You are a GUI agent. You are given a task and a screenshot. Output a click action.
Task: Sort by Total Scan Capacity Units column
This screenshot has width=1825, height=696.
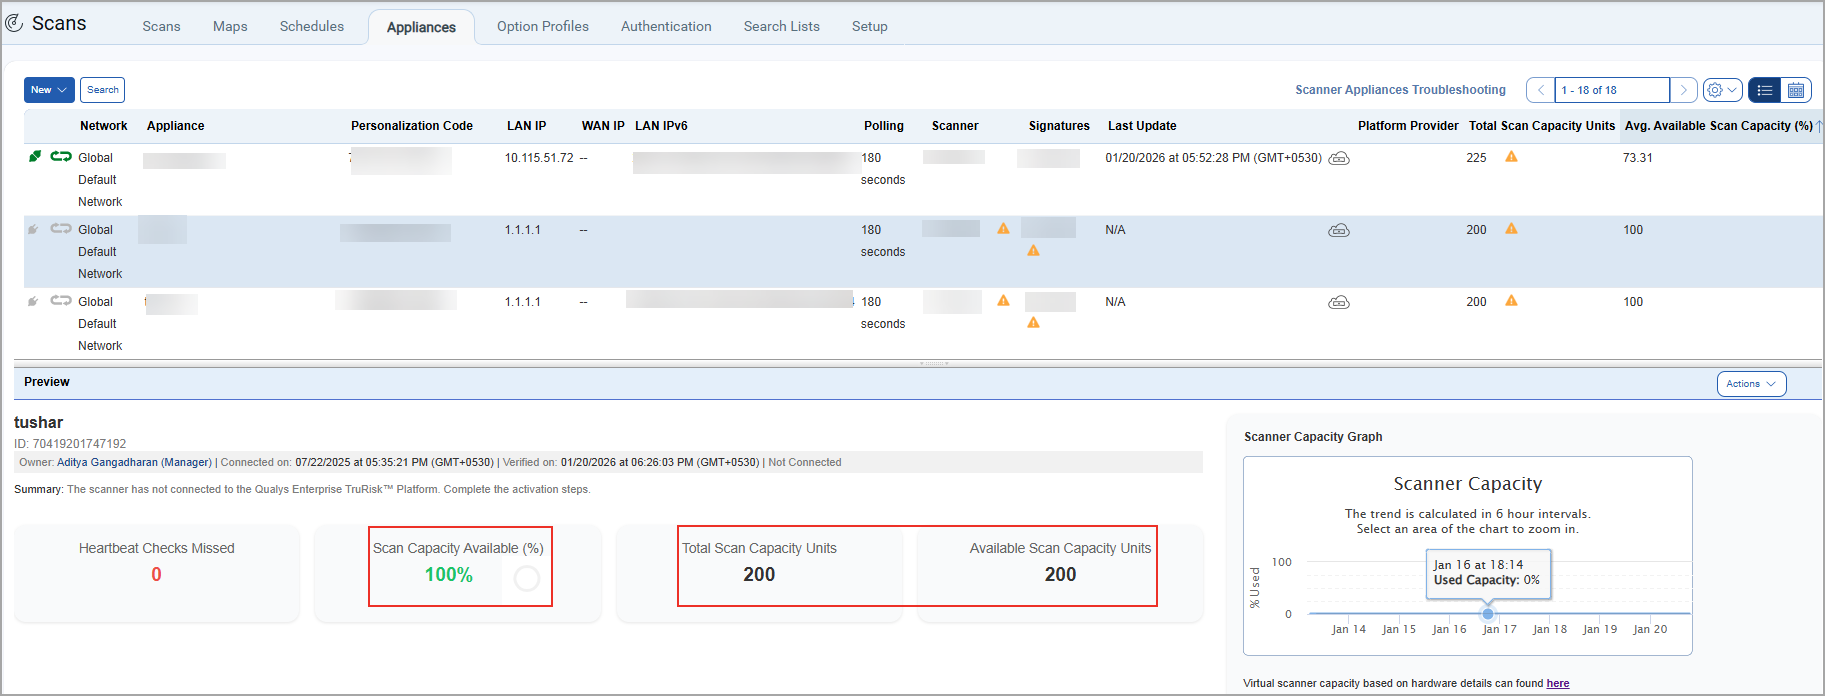tap(1542, 126)
